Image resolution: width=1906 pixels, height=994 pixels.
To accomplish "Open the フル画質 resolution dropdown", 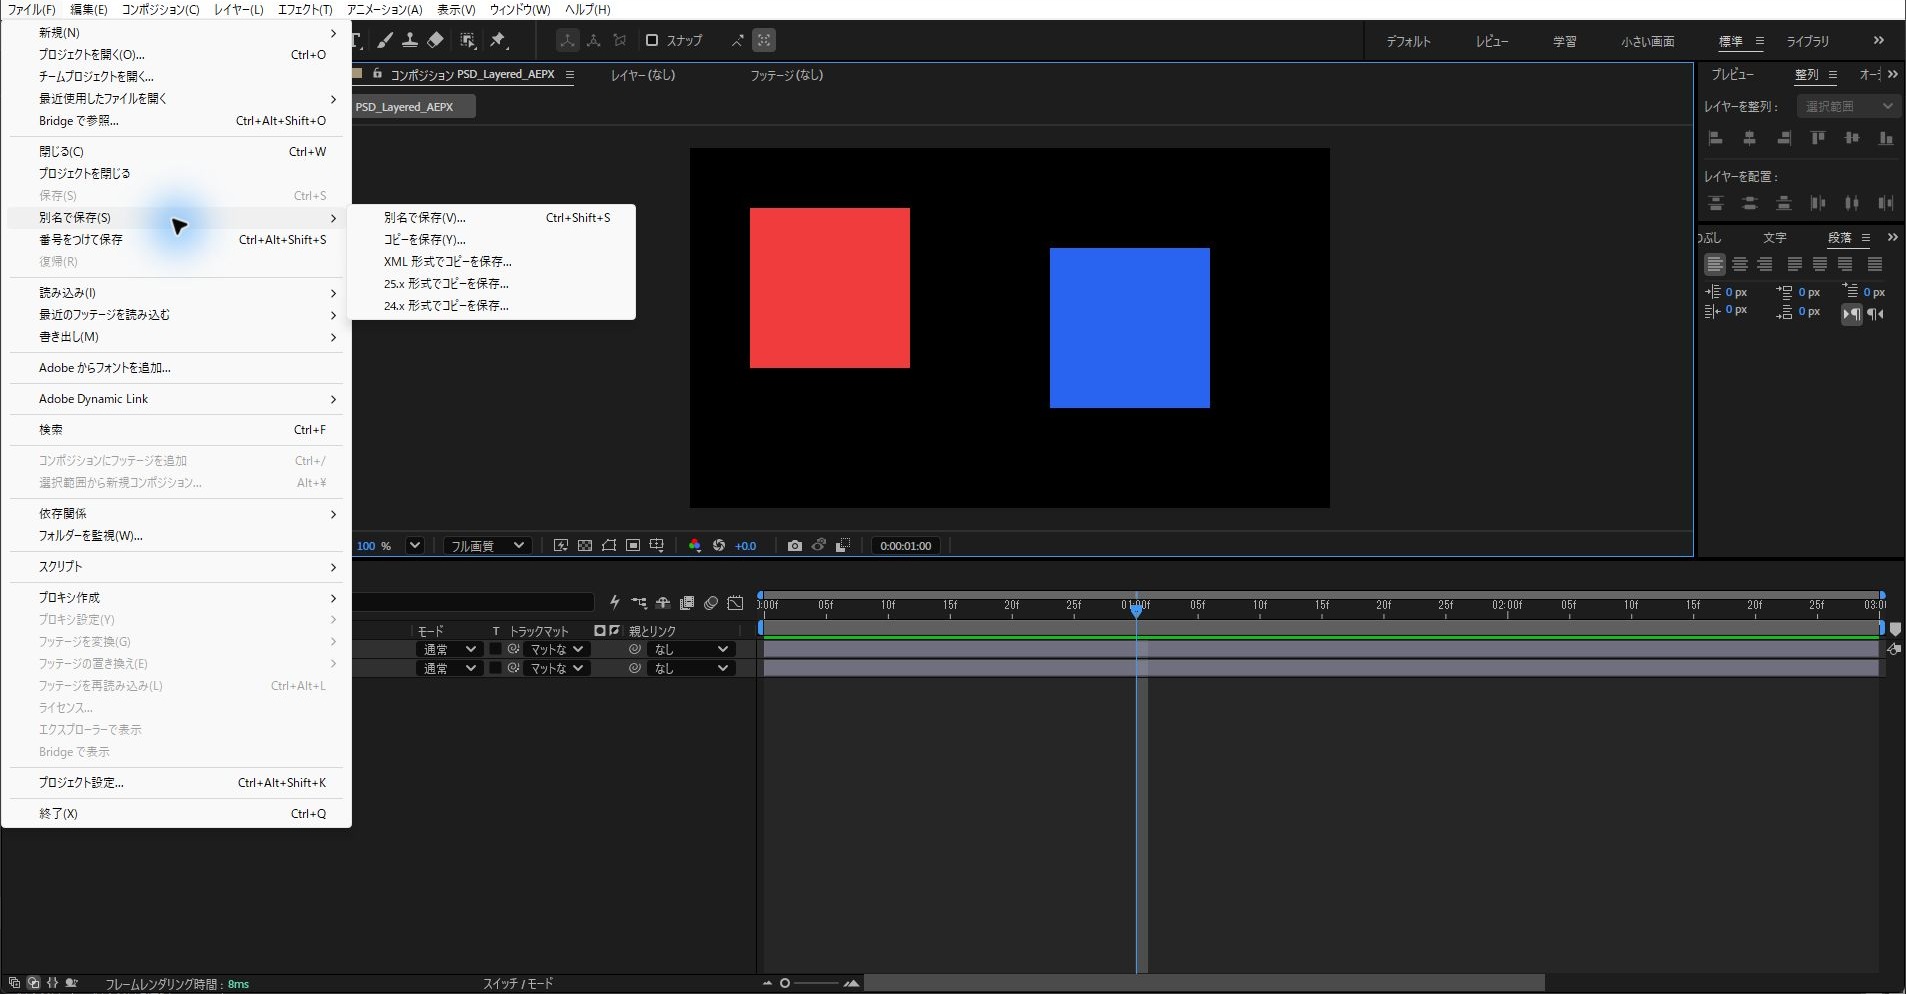I will coord(487,545).
